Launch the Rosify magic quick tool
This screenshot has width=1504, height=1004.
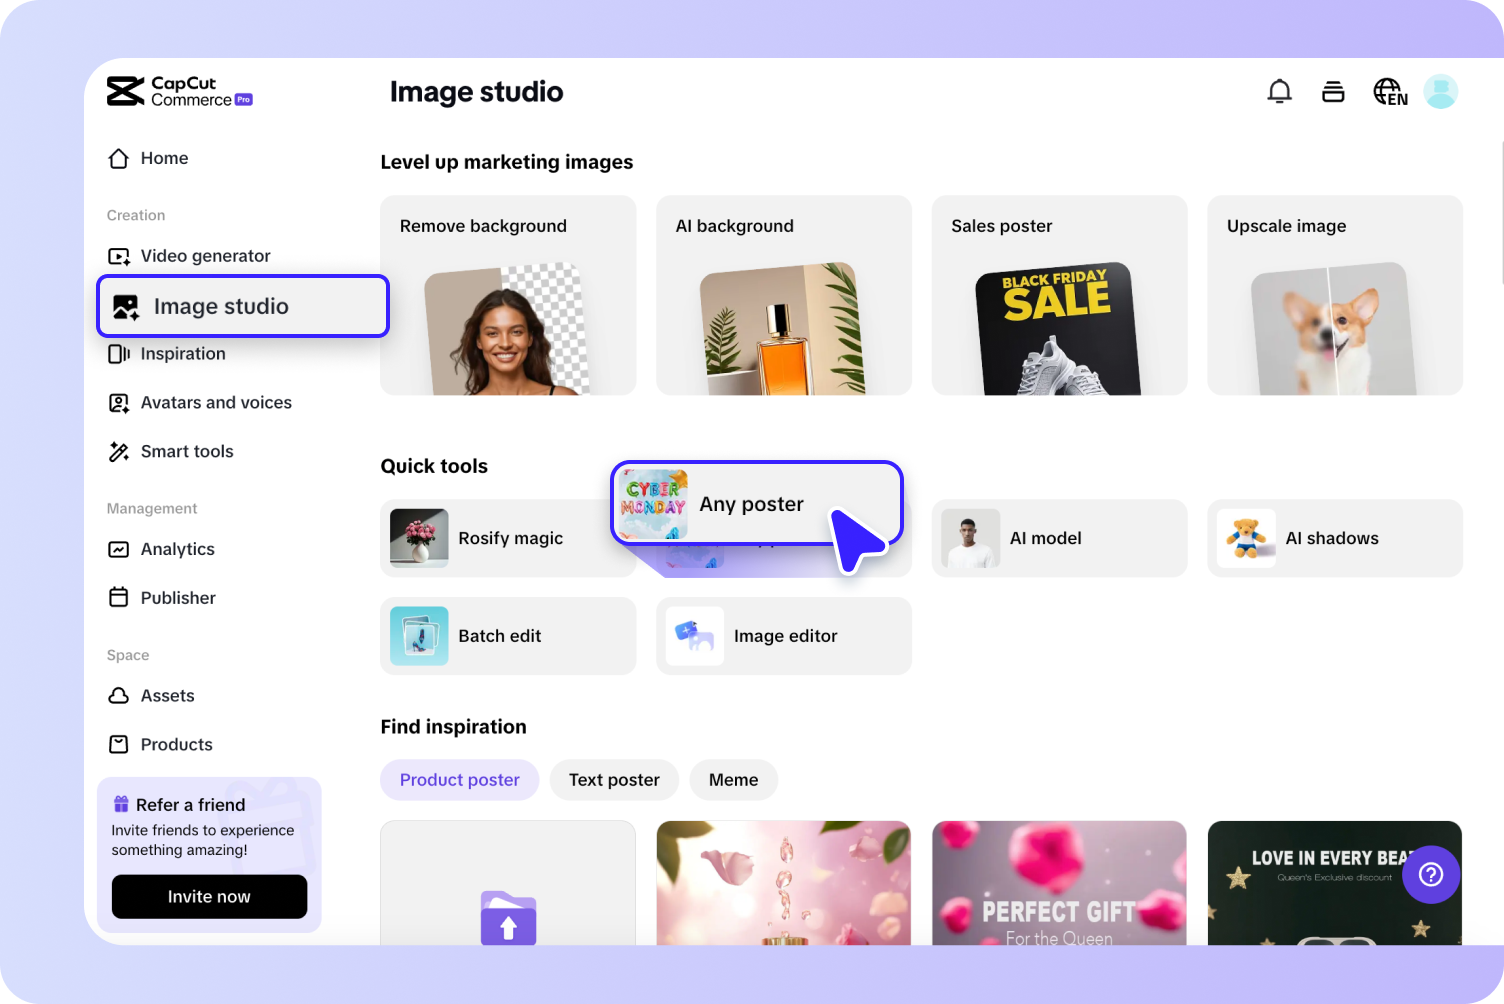tap(508, 538)
